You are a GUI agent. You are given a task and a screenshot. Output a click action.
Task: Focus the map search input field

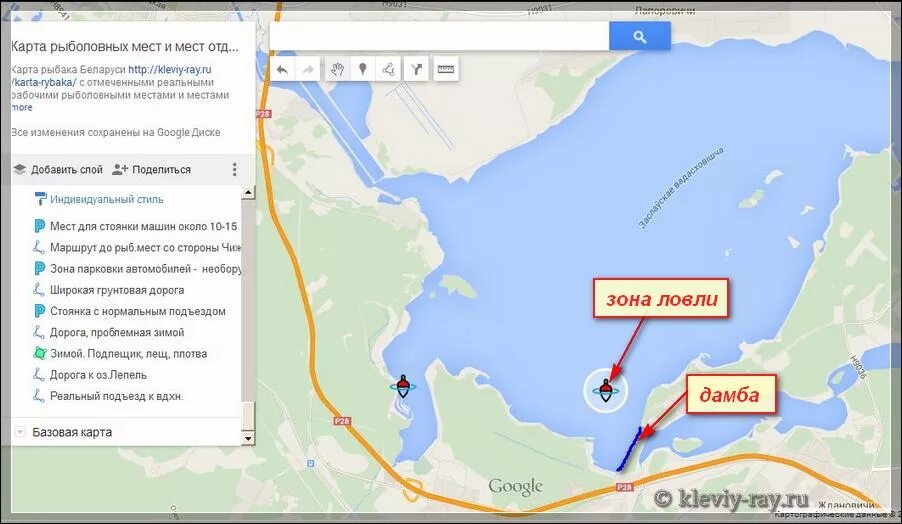[x=439, y=36]
